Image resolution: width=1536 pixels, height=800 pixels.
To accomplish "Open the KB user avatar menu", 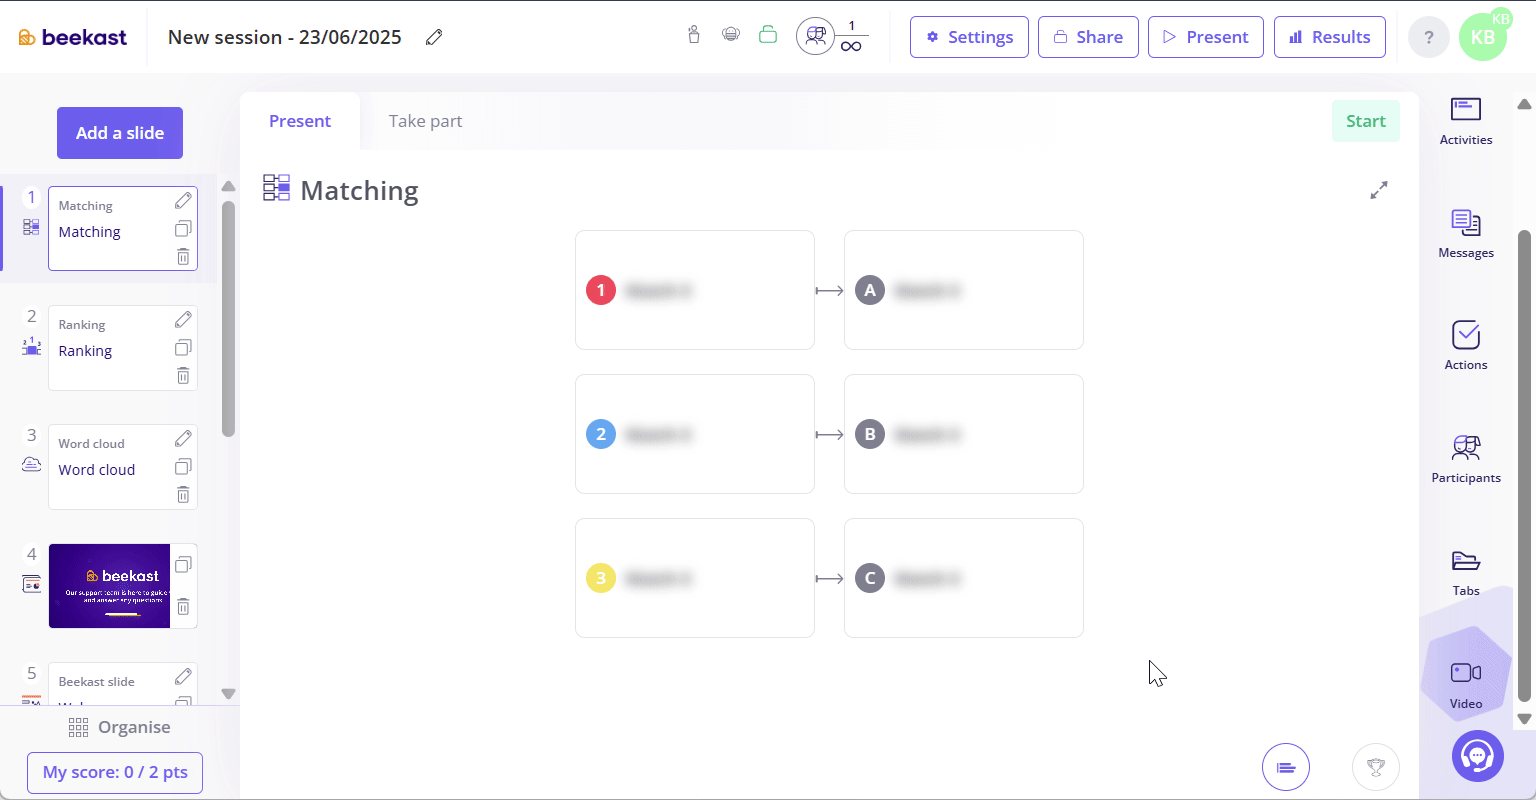I will (x=1483, y=37).
